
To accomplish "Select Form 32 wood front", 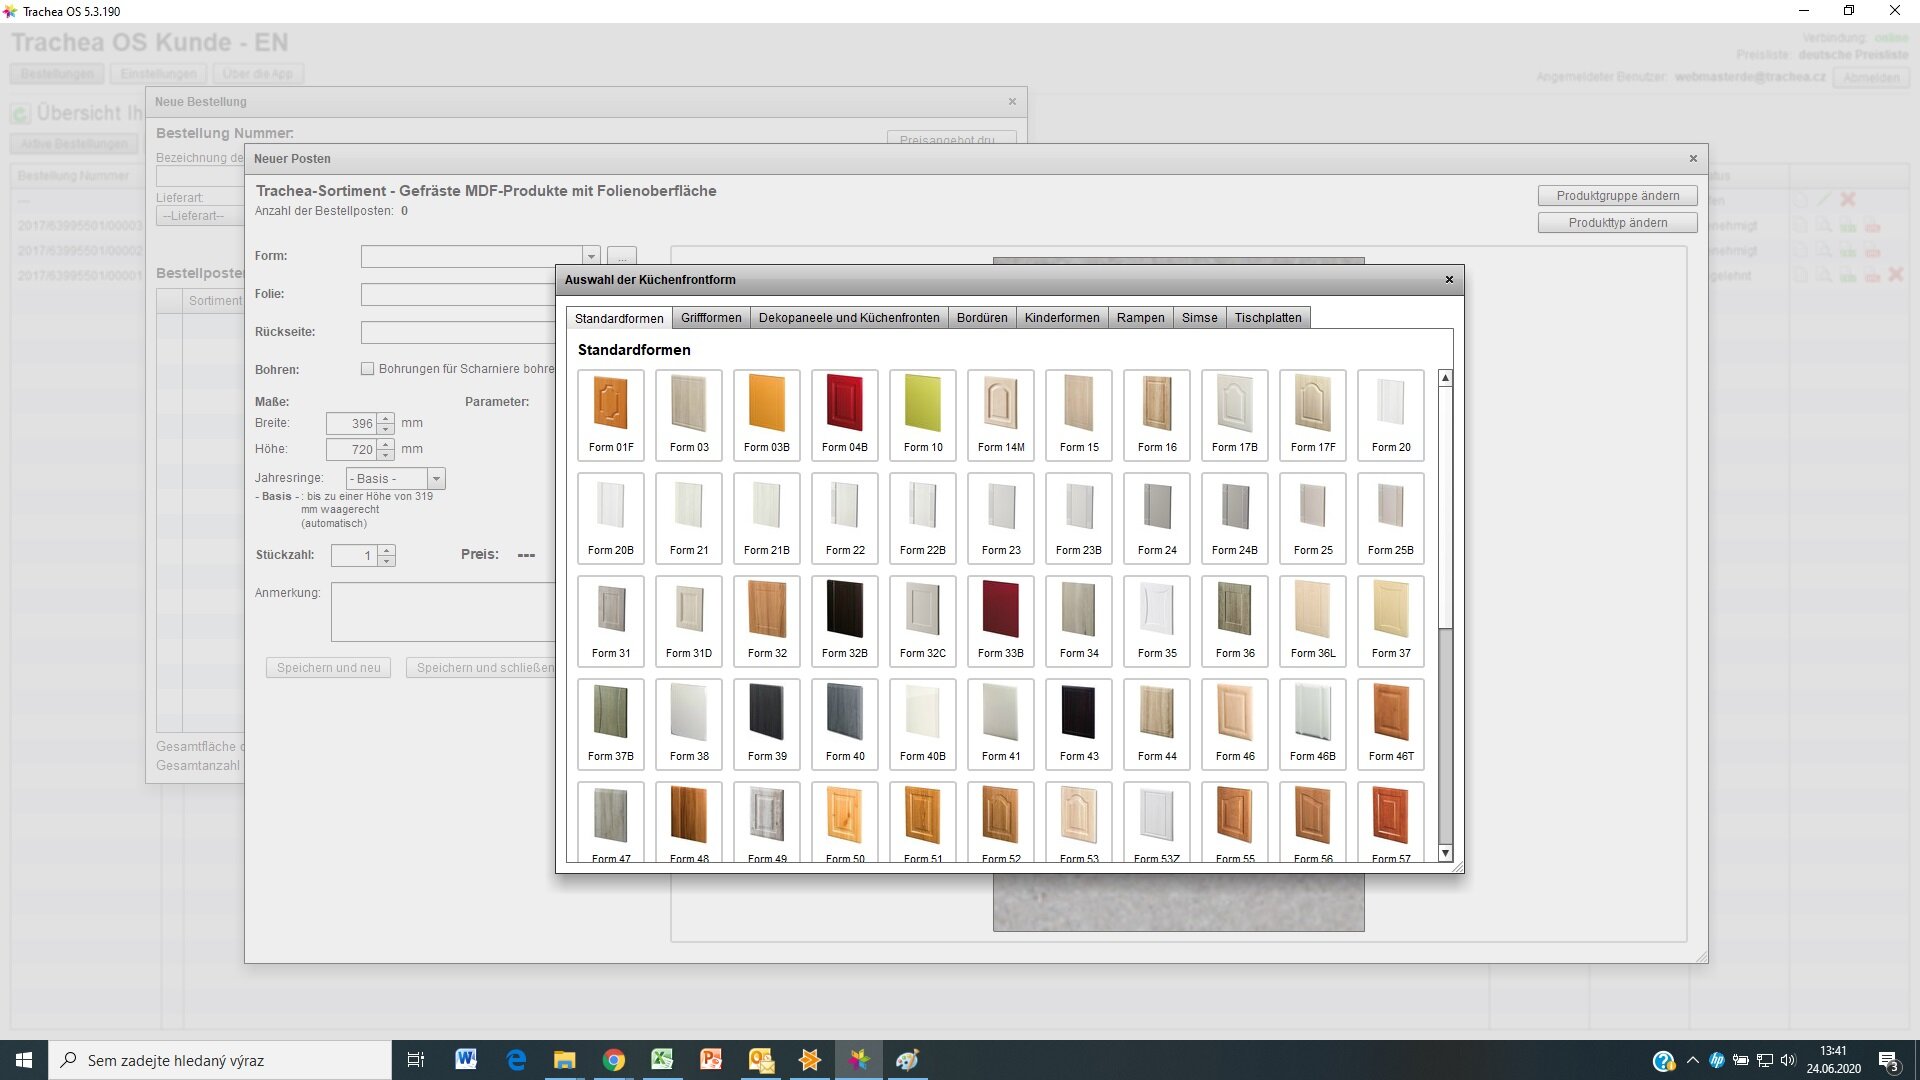I will coord(767,621).
